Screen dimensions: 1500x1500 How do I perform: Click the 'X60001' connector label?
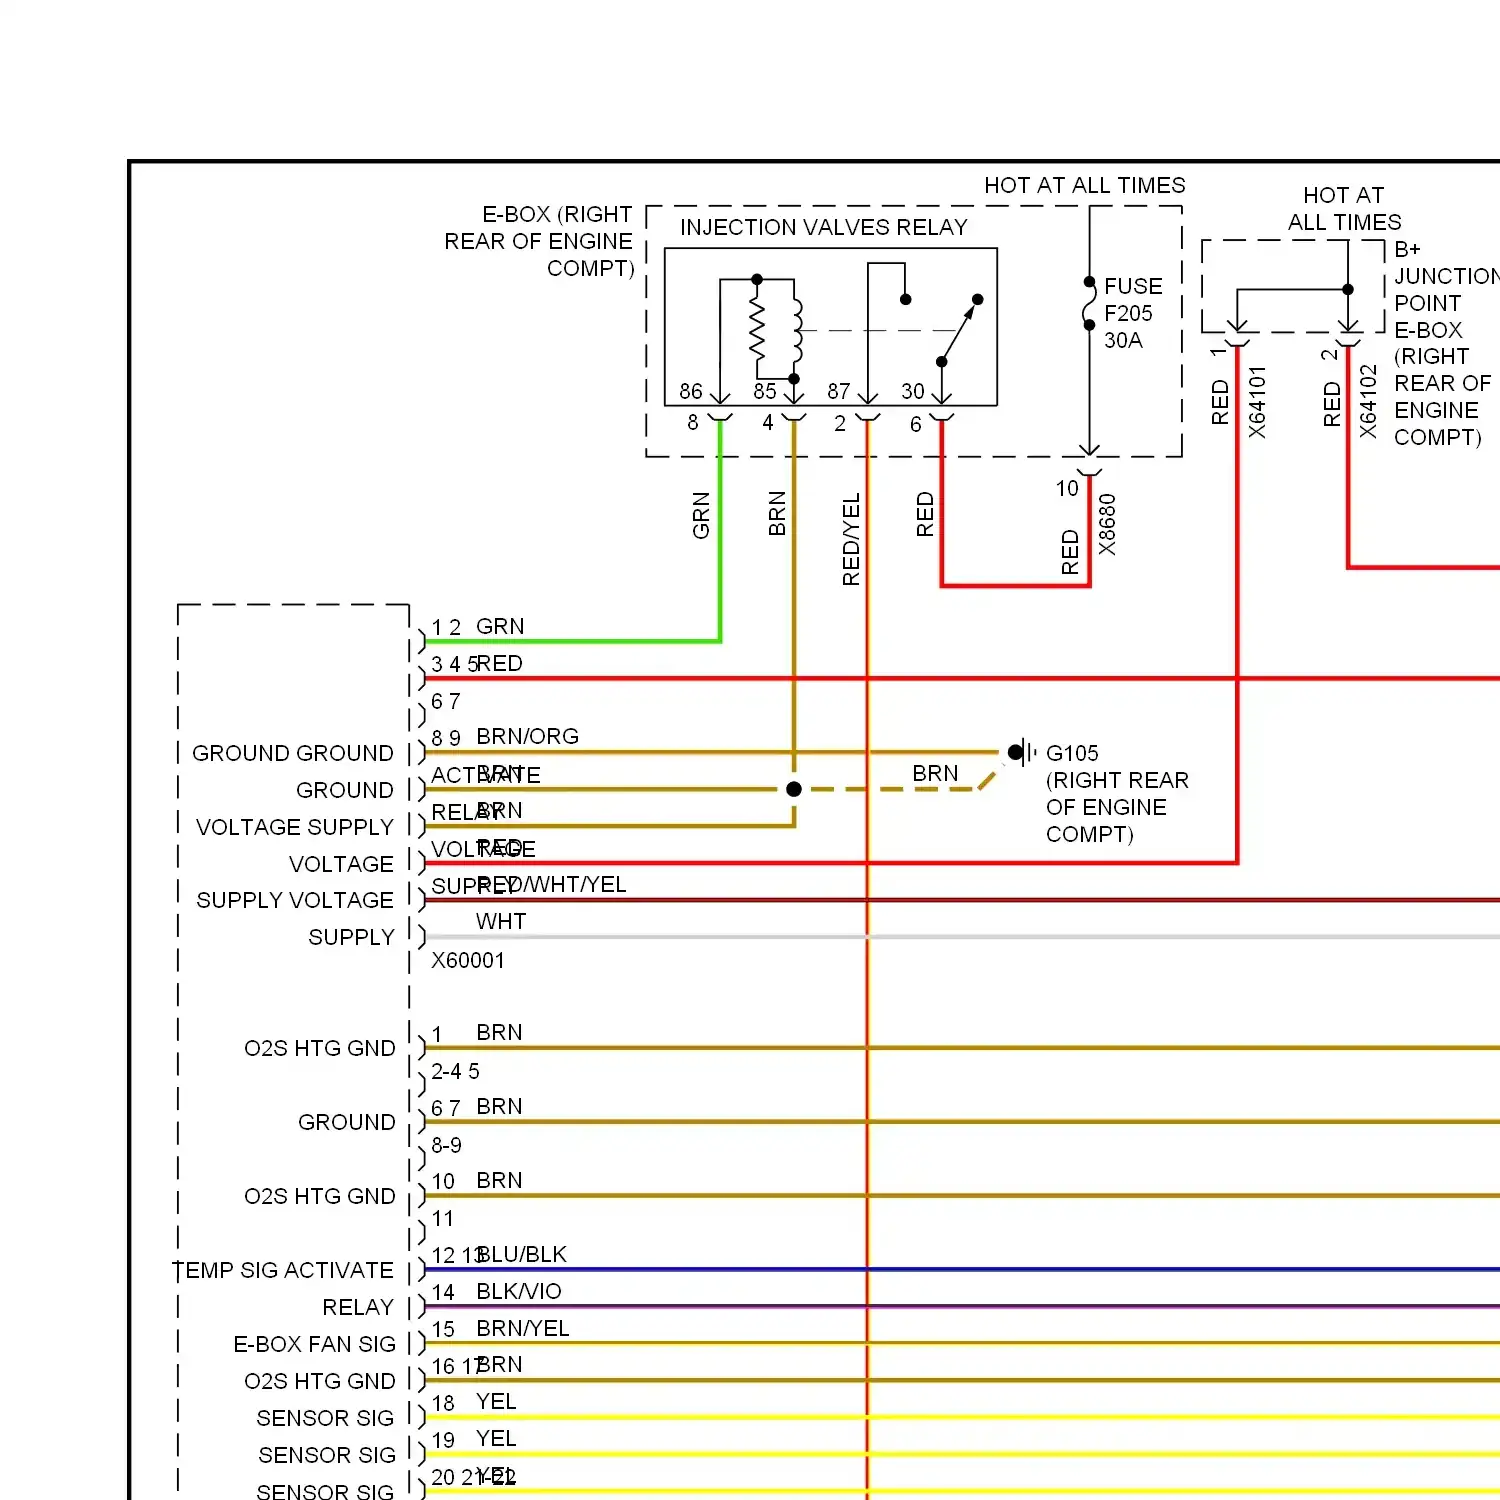click(x=468, y=960)
